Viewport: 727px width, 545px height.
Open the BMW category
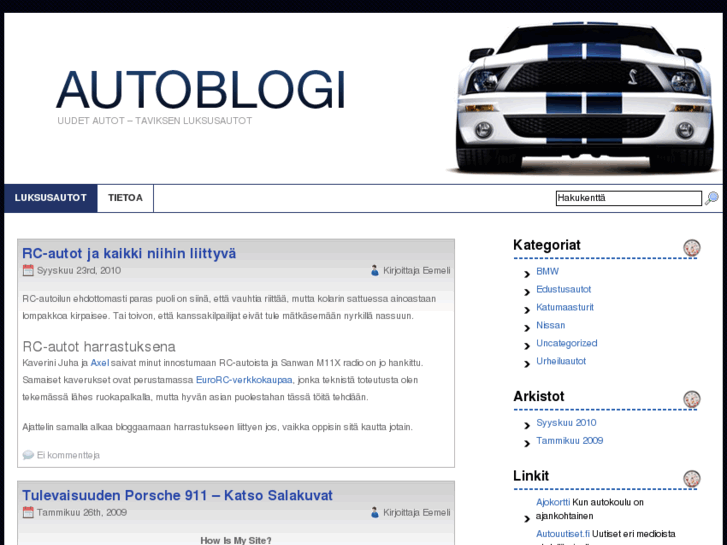point(547,271)
